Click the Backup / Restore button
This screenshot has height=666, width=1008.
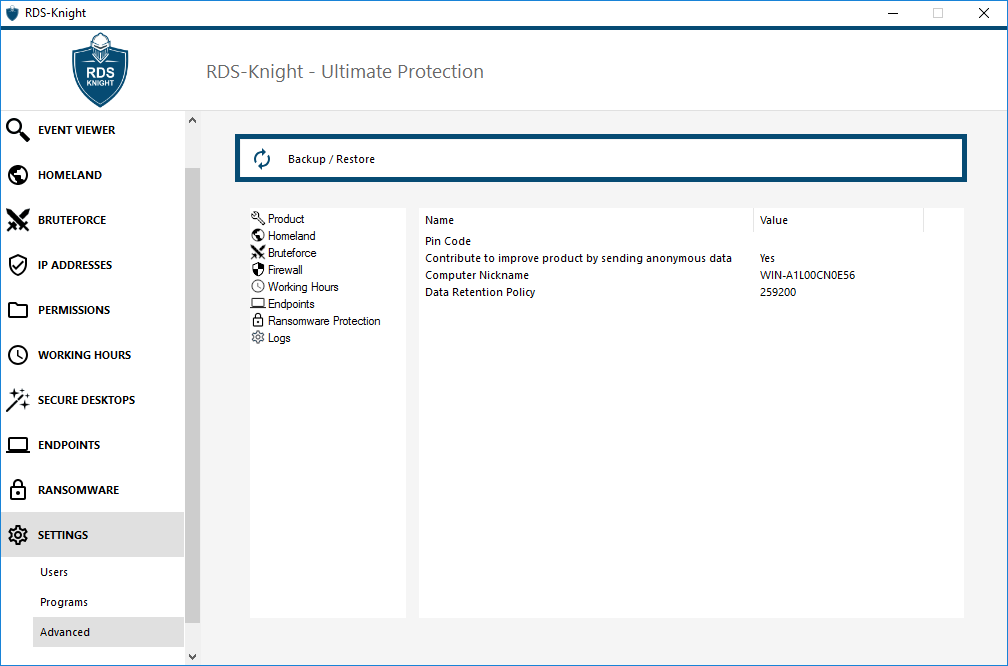[600, 158]
